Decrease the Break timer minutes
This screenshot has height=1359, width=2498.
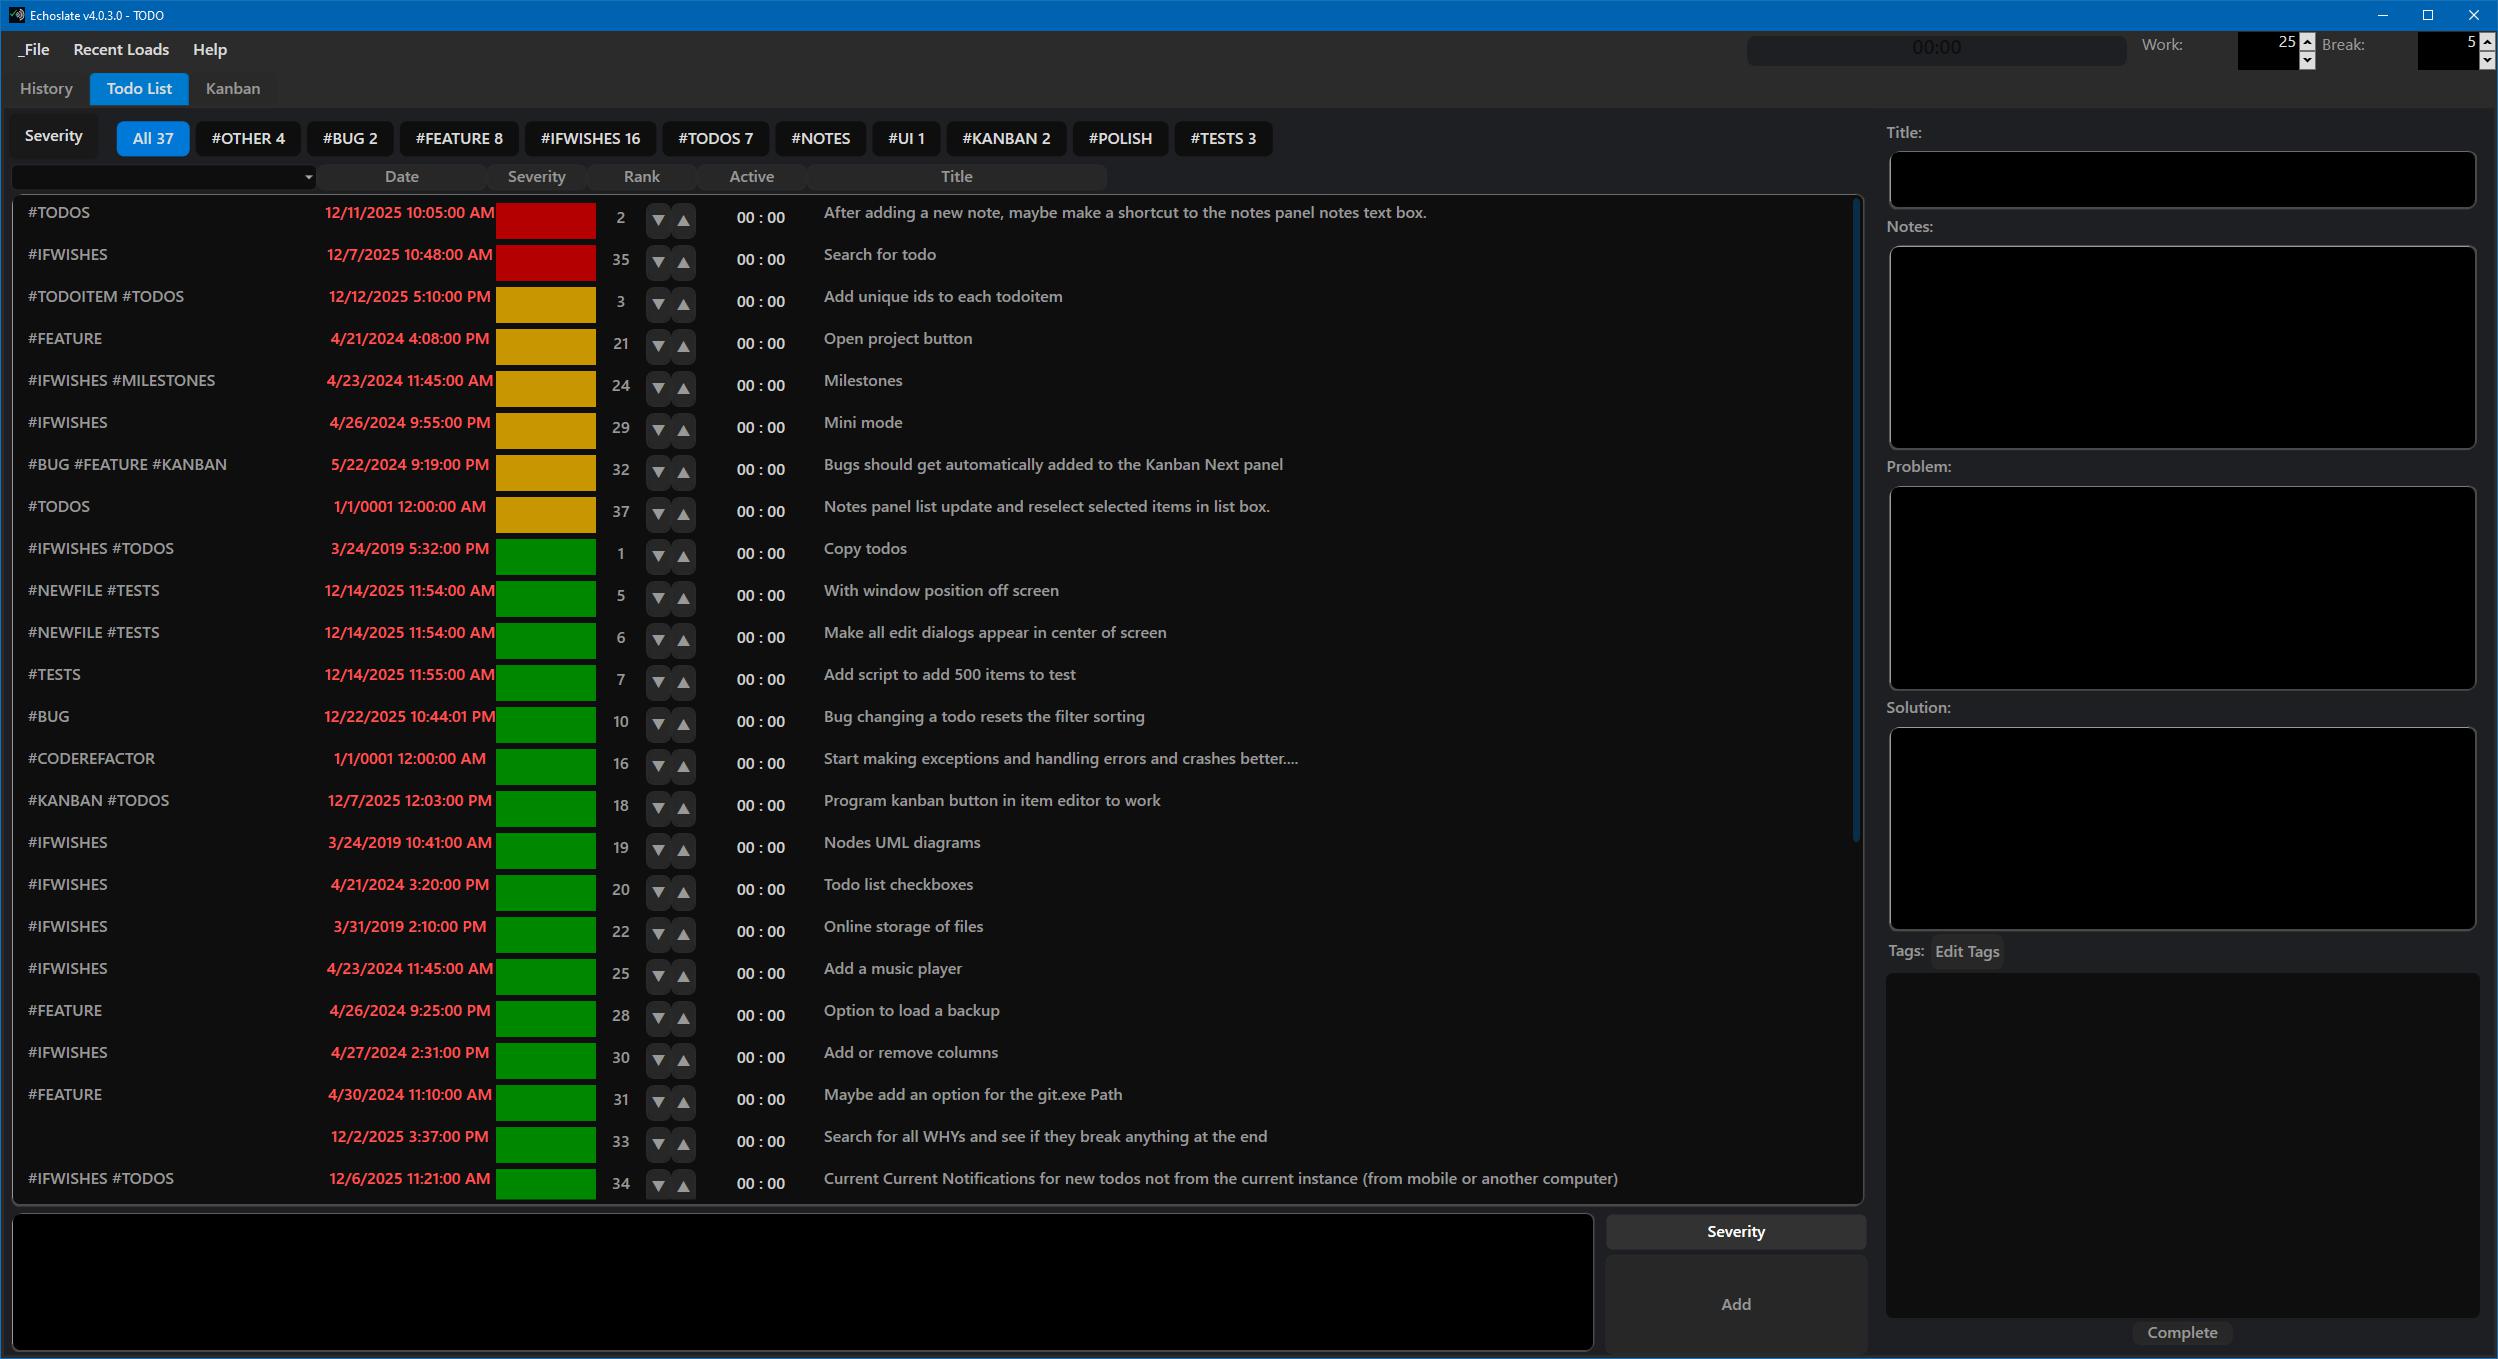point(2486,60)
